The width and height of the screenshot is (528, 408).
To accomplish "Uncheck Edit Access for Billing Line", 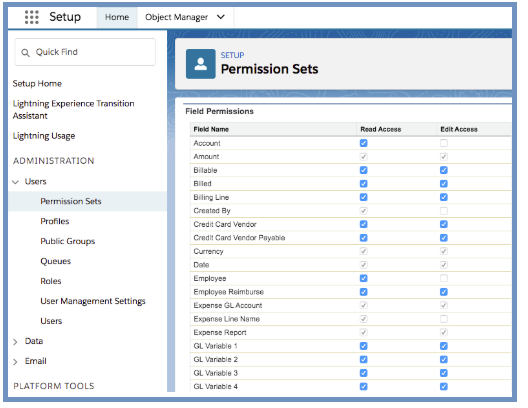I will [x=443, y=197].
